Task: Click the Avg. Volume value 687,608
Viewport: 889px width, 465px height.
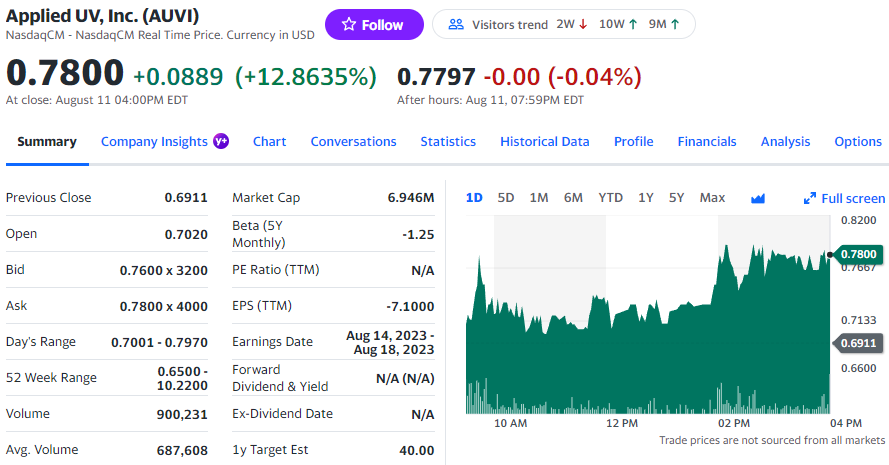Action: pos(182,451)
